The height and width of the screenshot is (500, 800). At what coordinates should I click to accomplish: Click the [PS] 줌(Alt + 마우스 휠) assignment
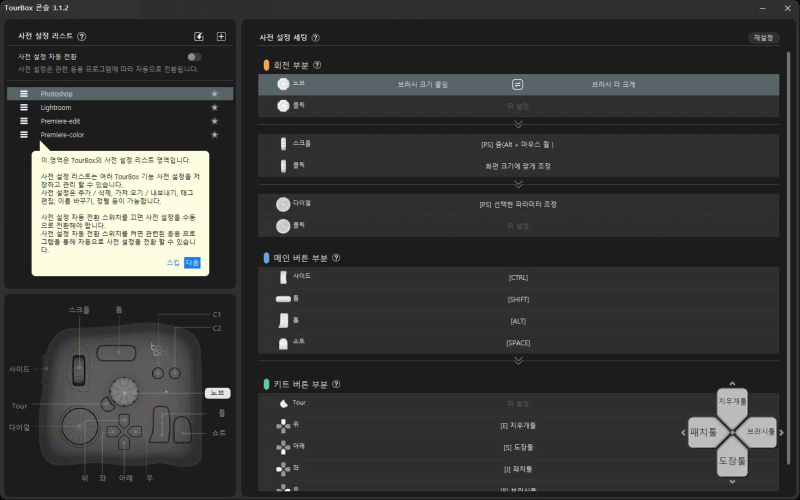tap(517, 144)
